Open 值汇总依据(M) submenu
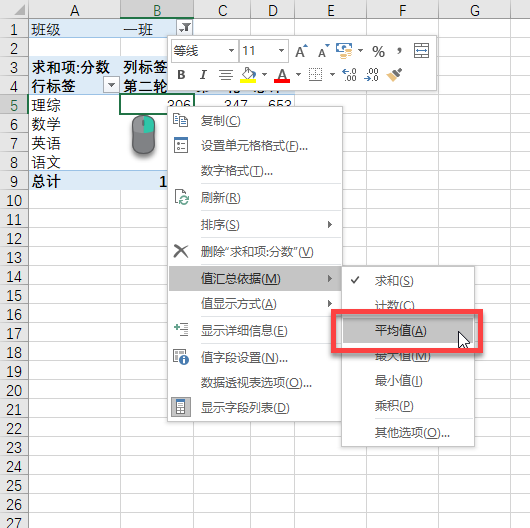Viewport: 530px width, 528px height. coord(255,279)
